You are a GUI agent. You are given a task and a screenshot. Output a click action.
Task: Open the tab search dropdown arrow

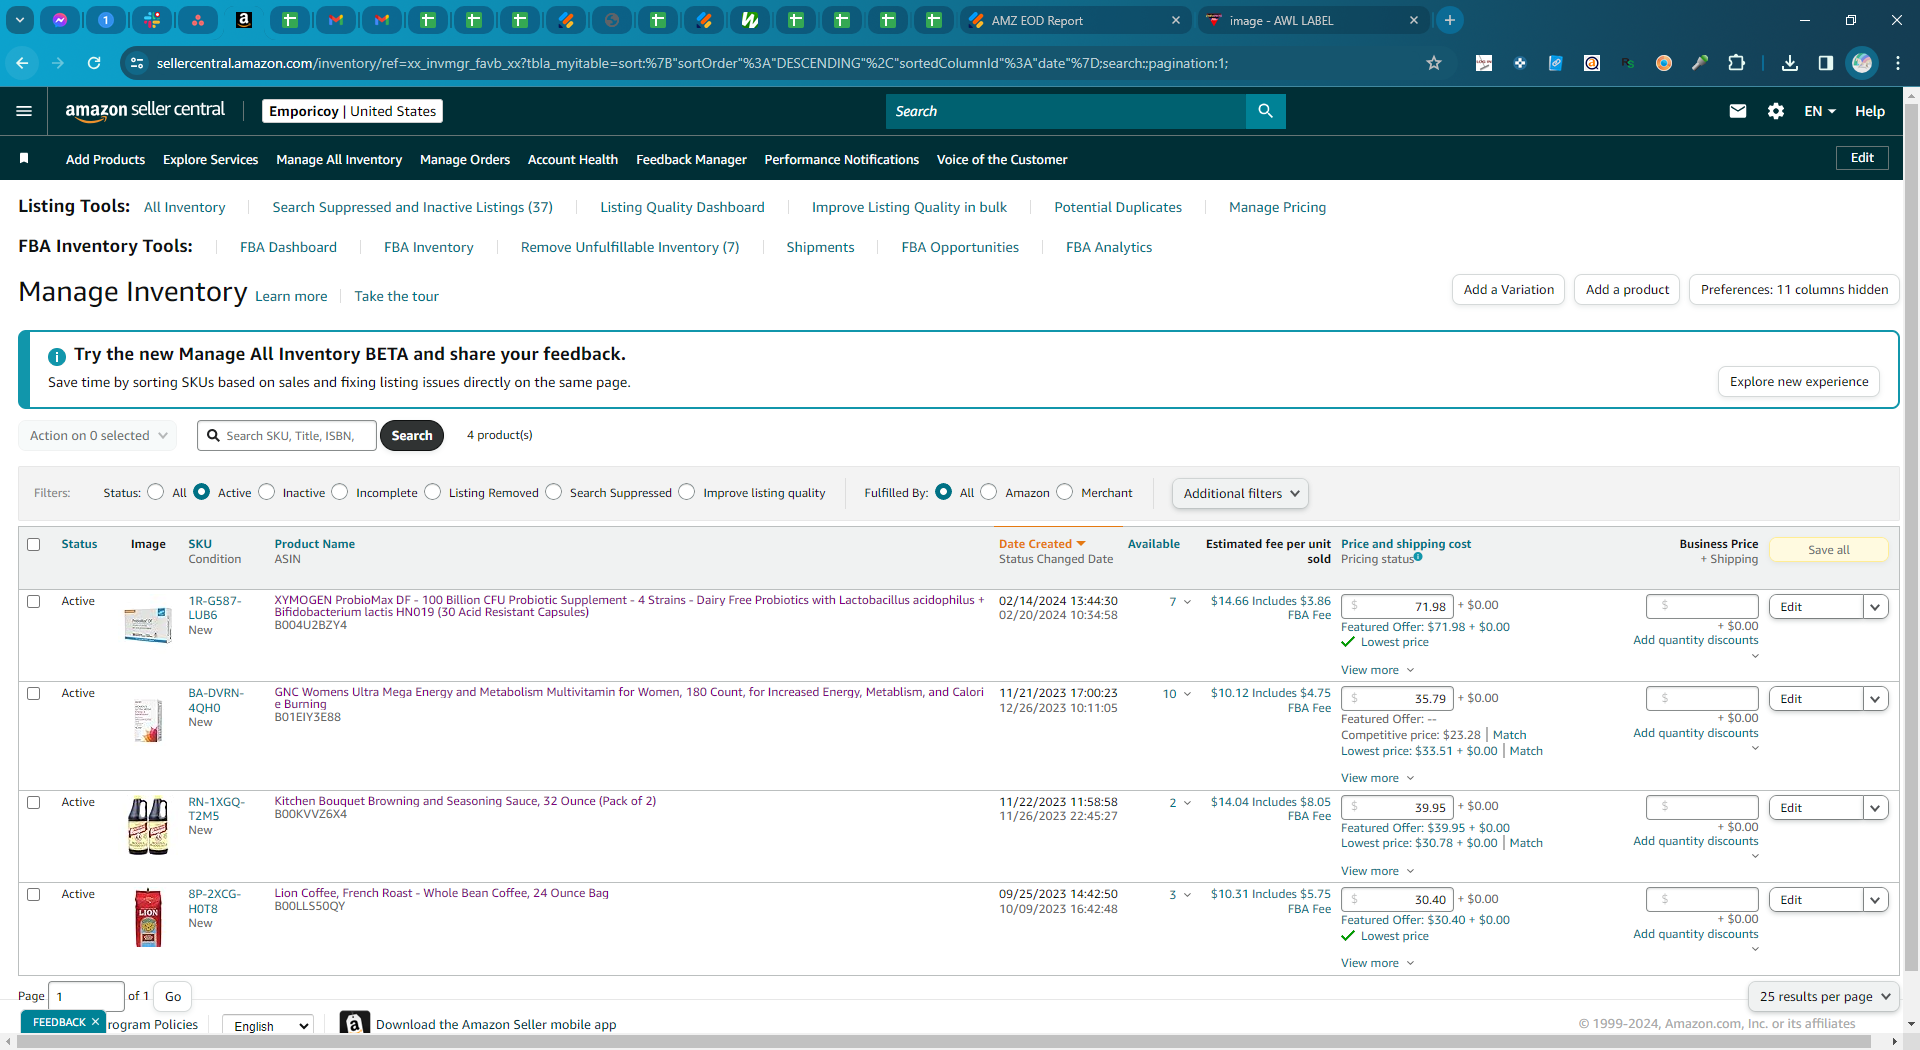20,20
